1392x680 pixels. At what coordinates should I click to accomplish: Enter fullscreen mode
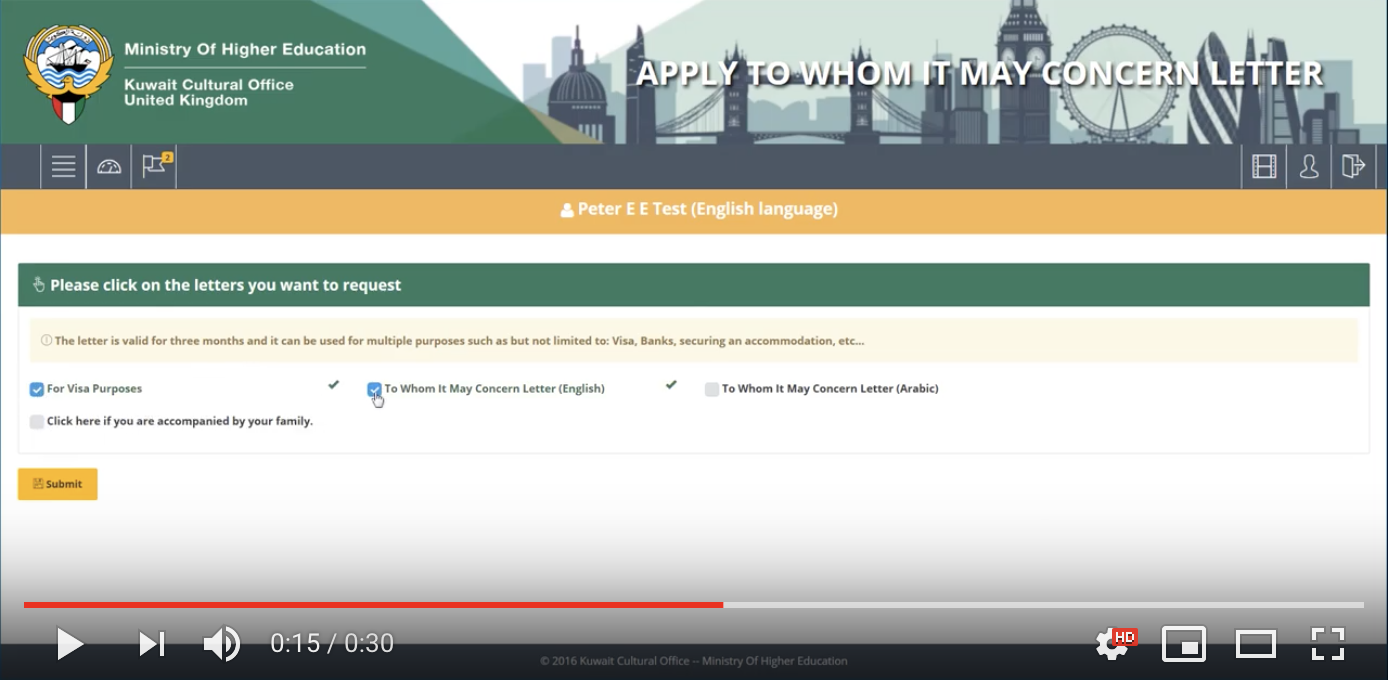pyautogui.click(x=1328, y=643)
